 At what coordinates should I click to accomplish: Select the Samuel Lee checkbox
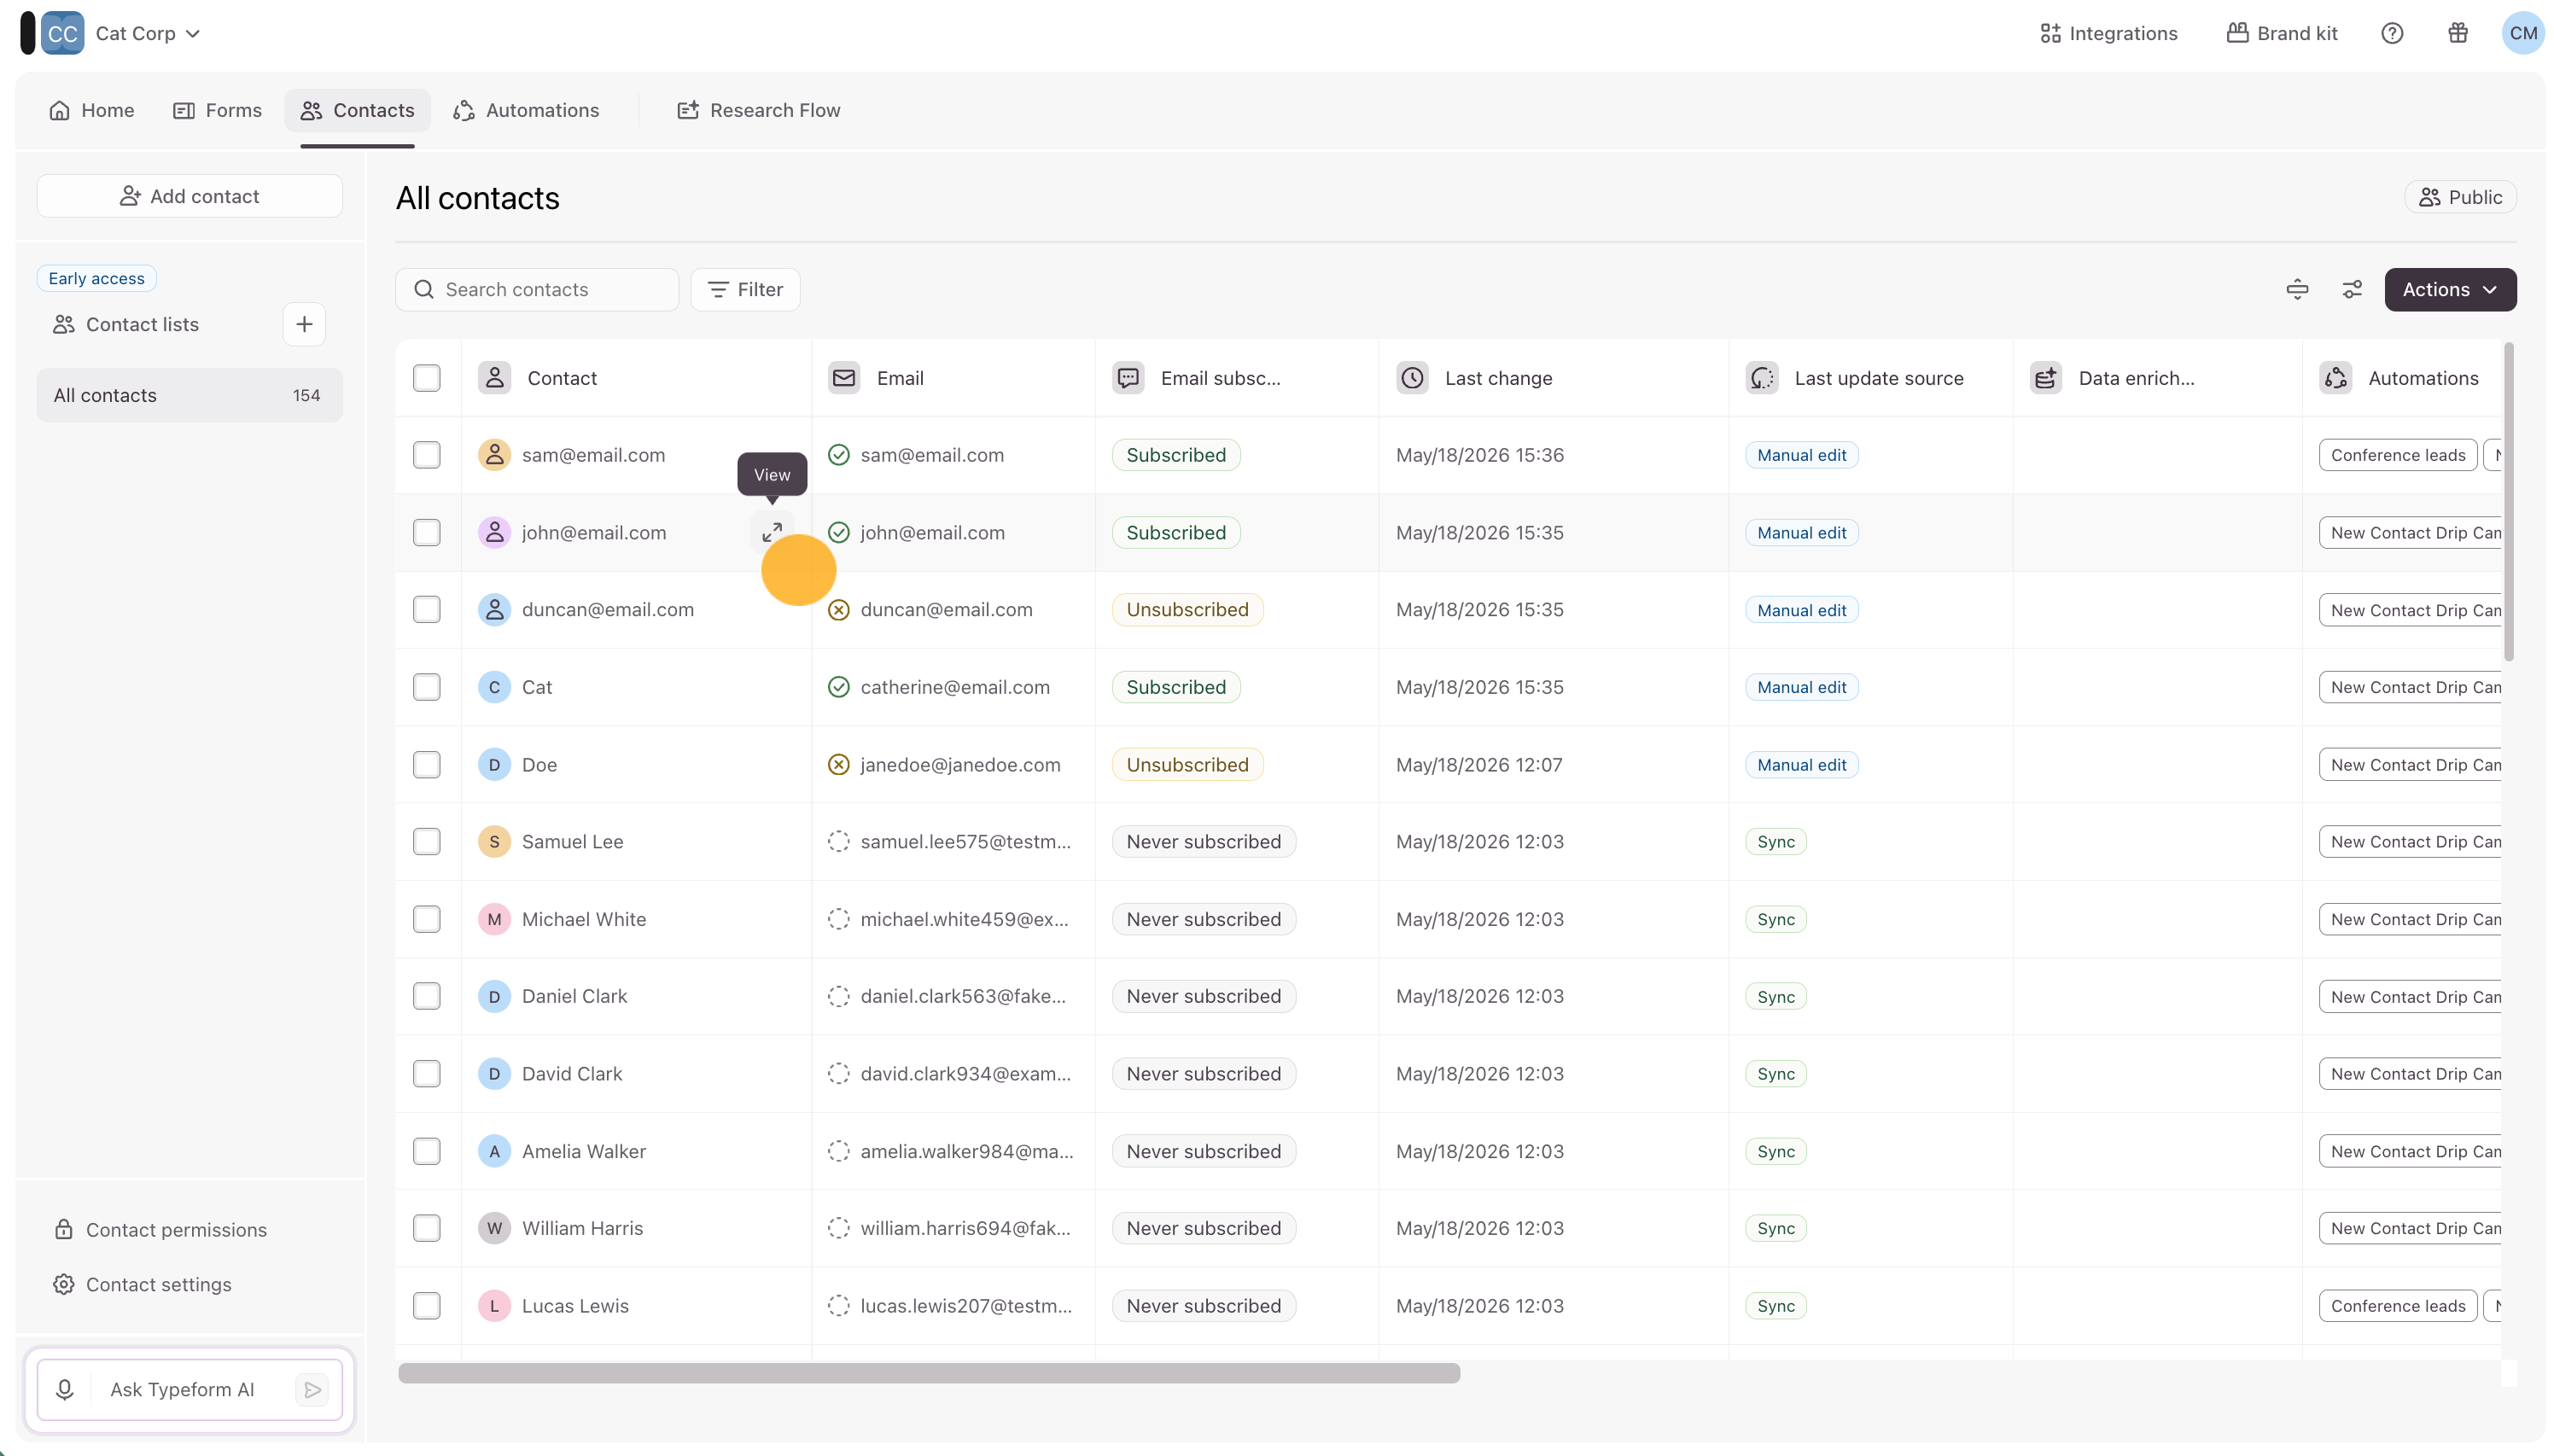(427, 841)
